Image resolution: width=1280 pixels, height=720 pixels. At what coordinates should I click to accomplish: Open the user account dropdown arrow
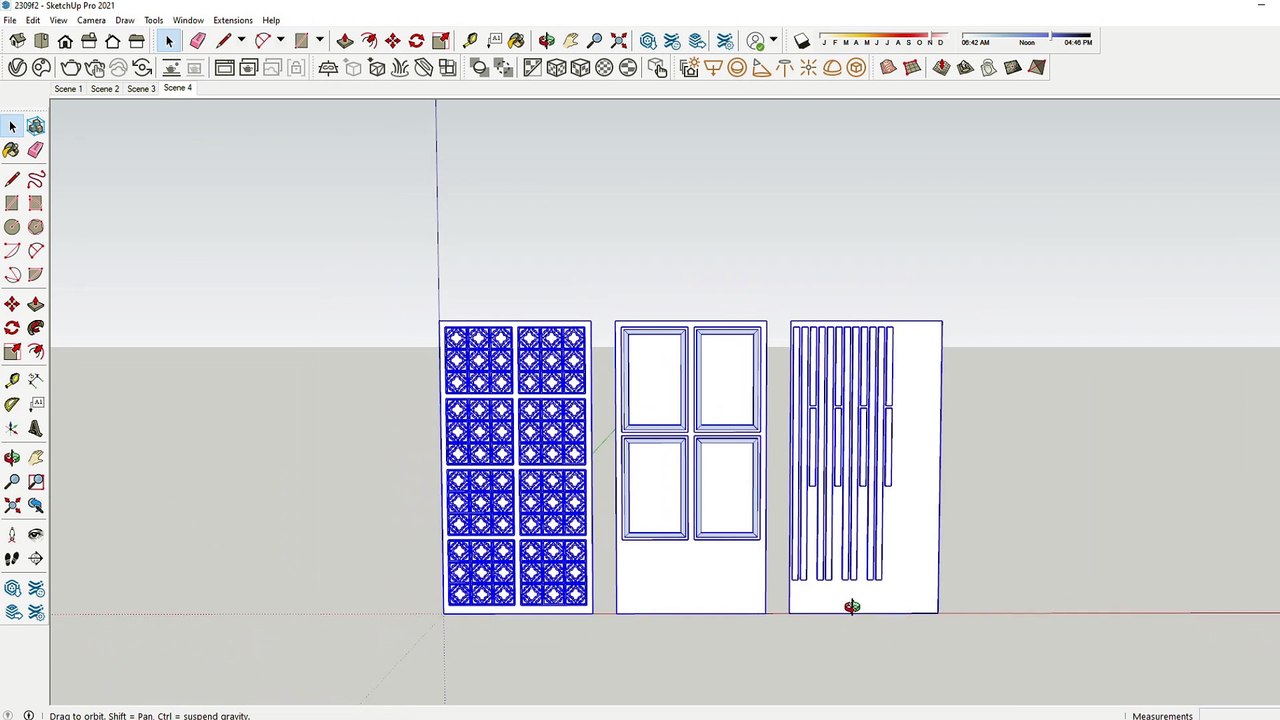coord(773,40)
